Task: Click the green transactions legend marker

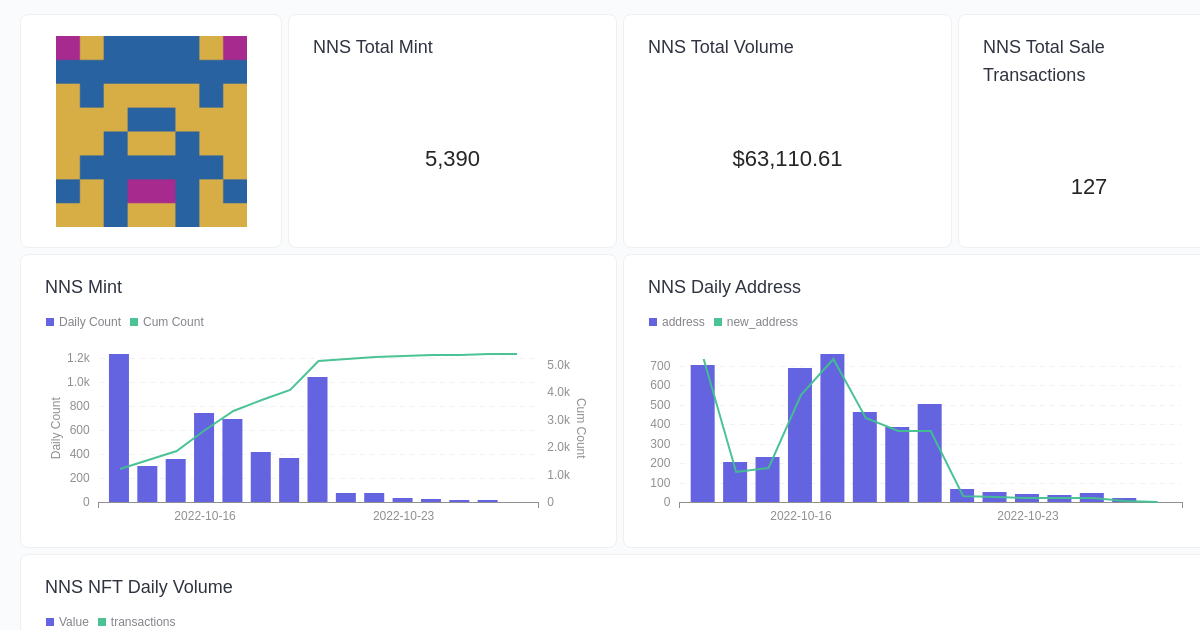Action: click(x=101, y=621)
